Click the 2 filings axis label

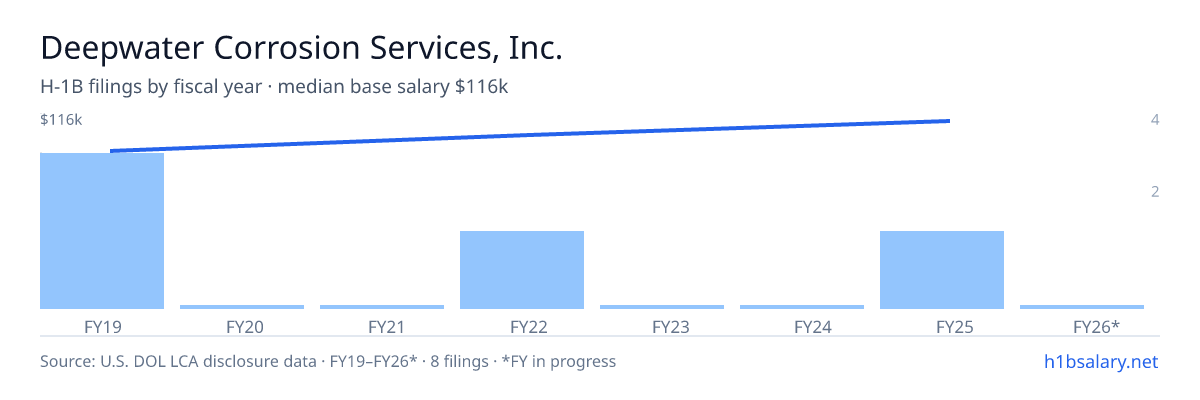[1155, 192]
